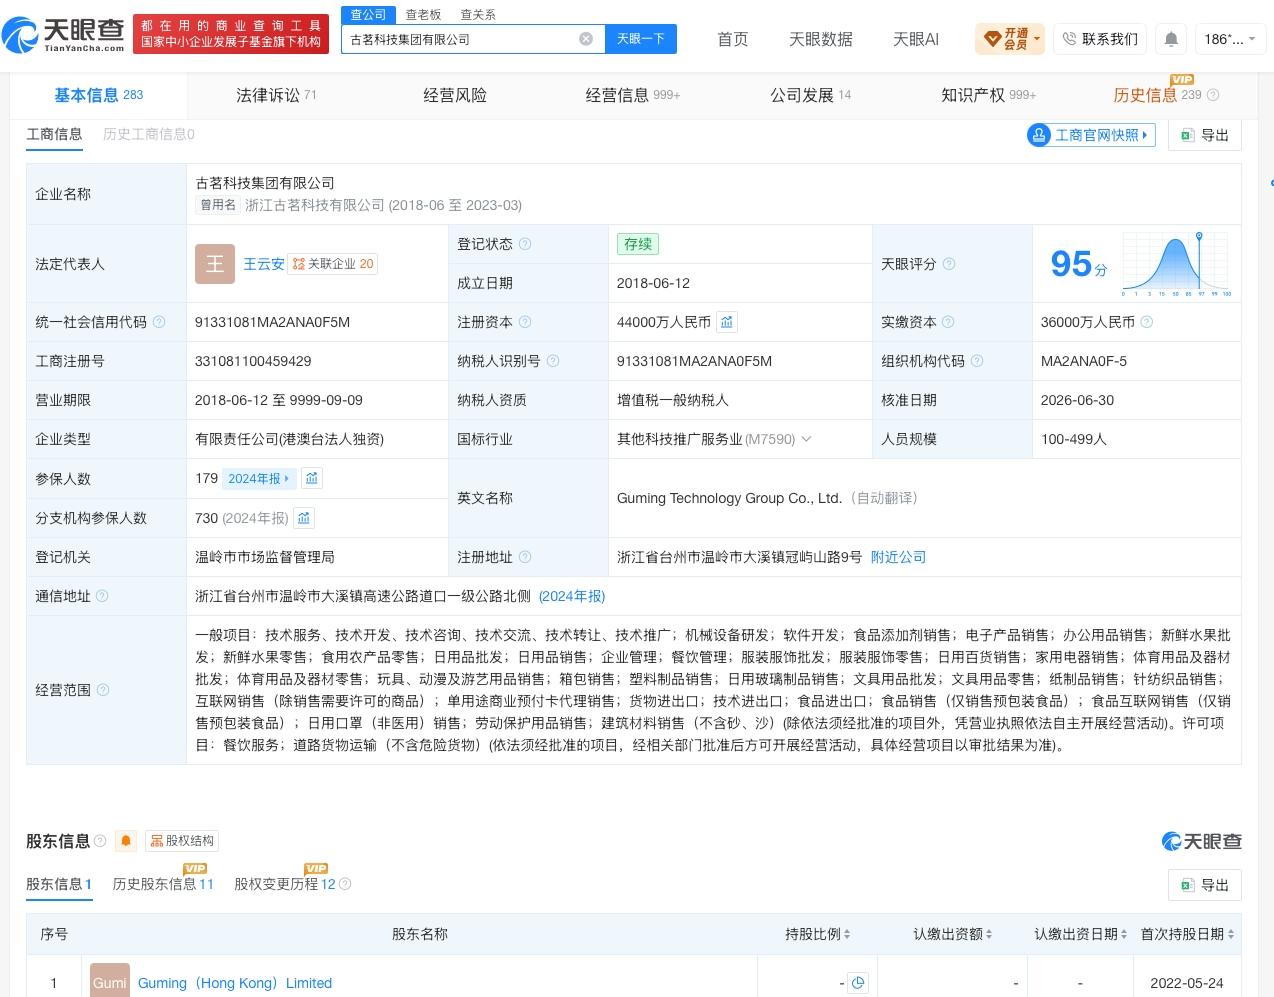The height and width of the screenshot is (997, 1274).
Task: Select the 历史股东信息 sub-tab
Action: coord(163,884)
